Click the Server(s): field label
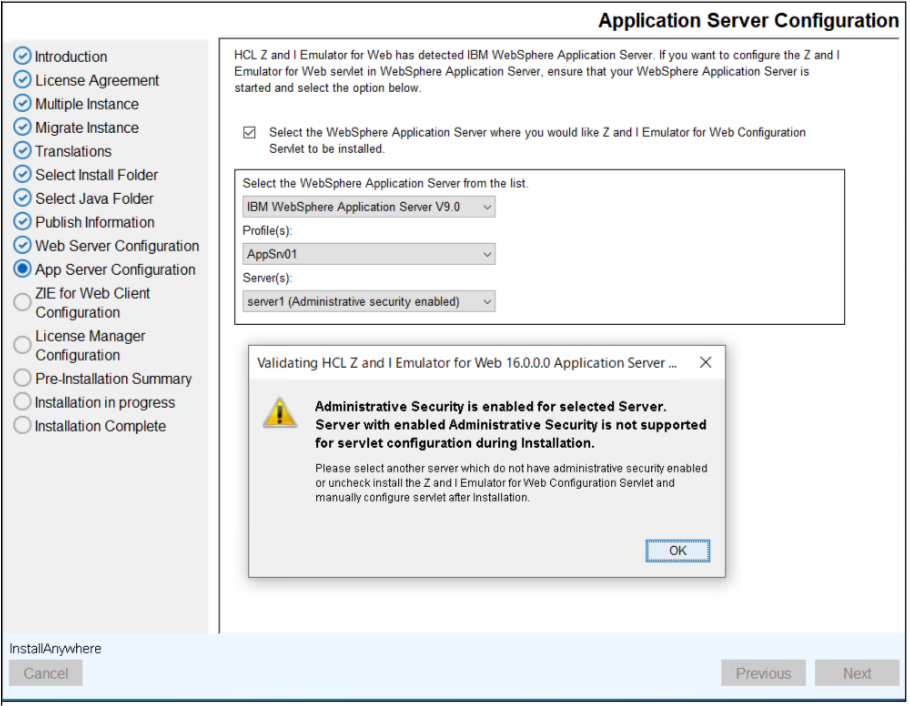This screenshot has width=910, height=706. (267, 278)
